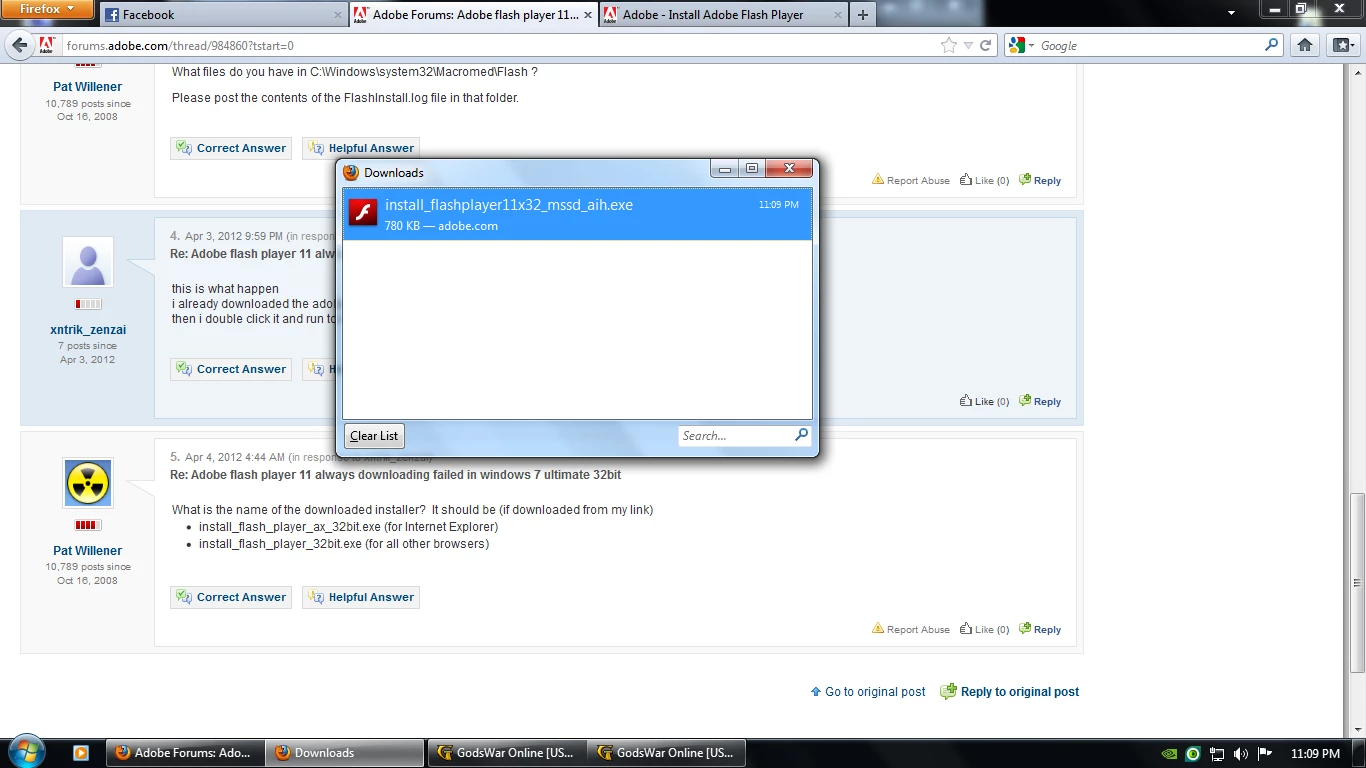Click the Adobe site identity icon
Image resolution: width=1366 pixels, height=768 pixels.
tap(46, 45)
